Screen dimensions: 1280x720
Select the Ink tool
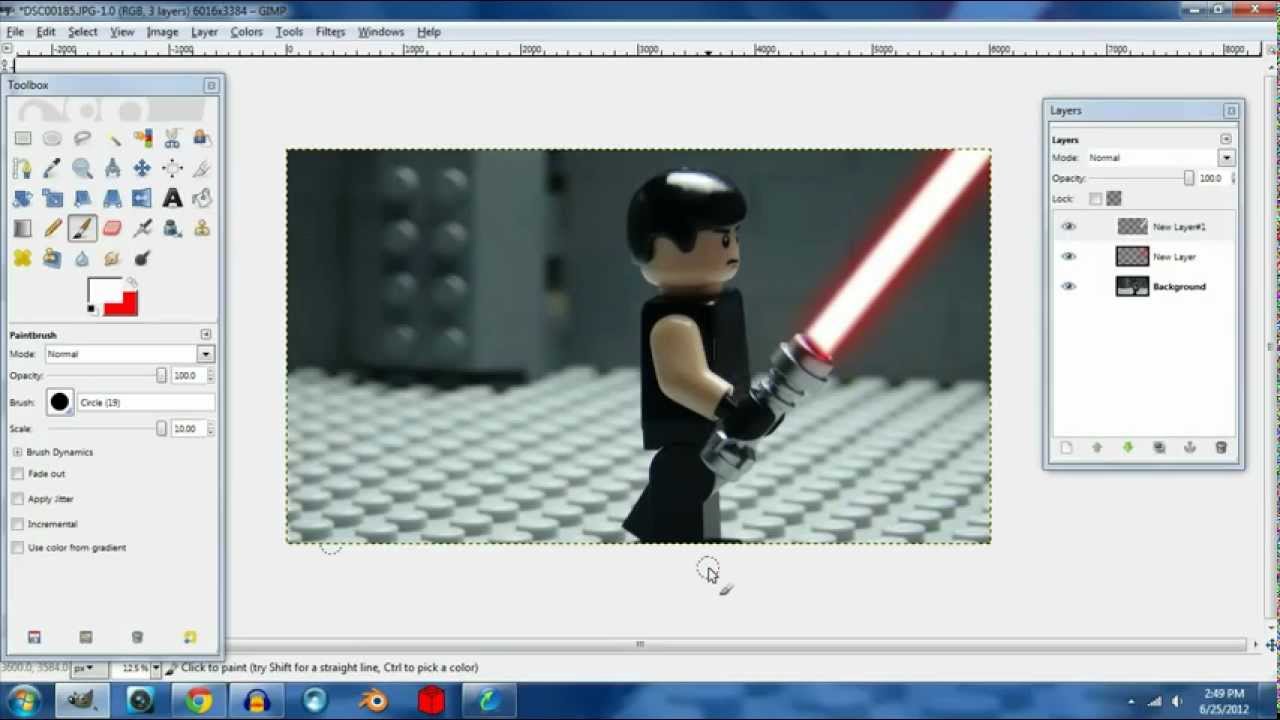pyautogui.click(x=172, y=228)
